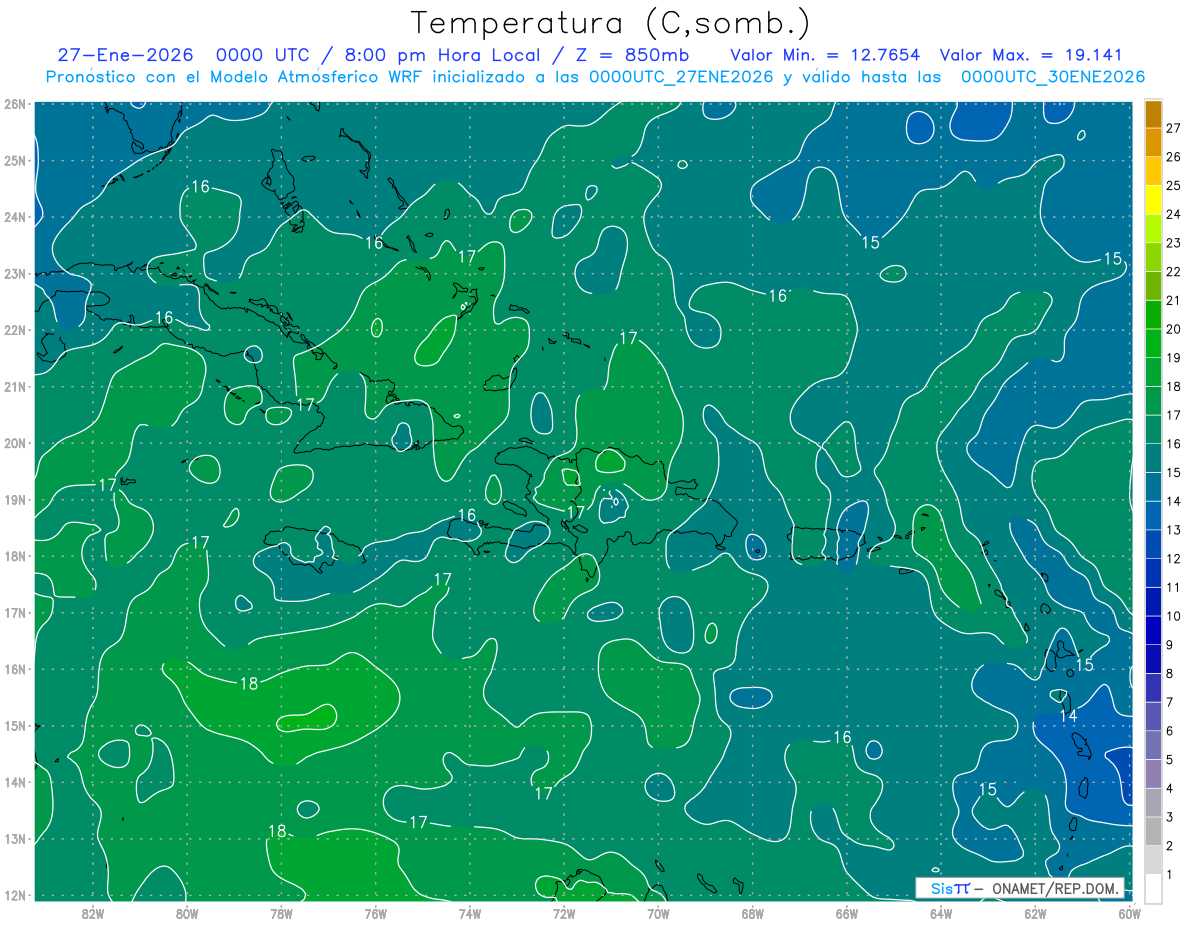
Task: Click the "26N" latitude axis label
Action: point(15,103)
